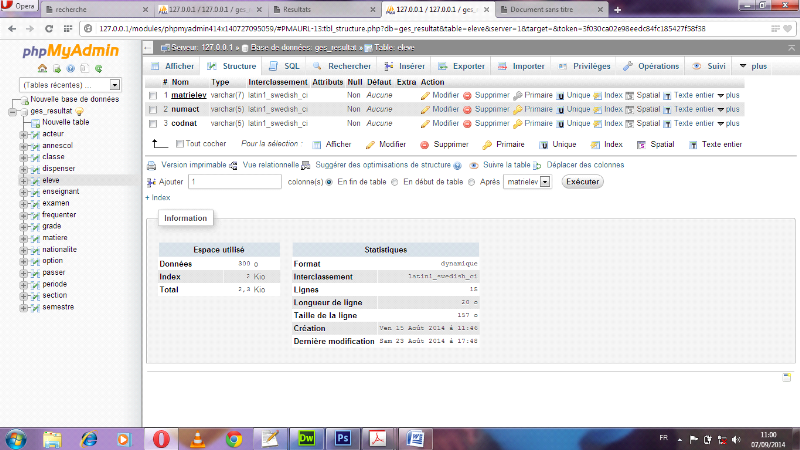Open VLC media player from taskbar
The width and height of the screenshot is (800, 450).
click(x=197, y=439)
